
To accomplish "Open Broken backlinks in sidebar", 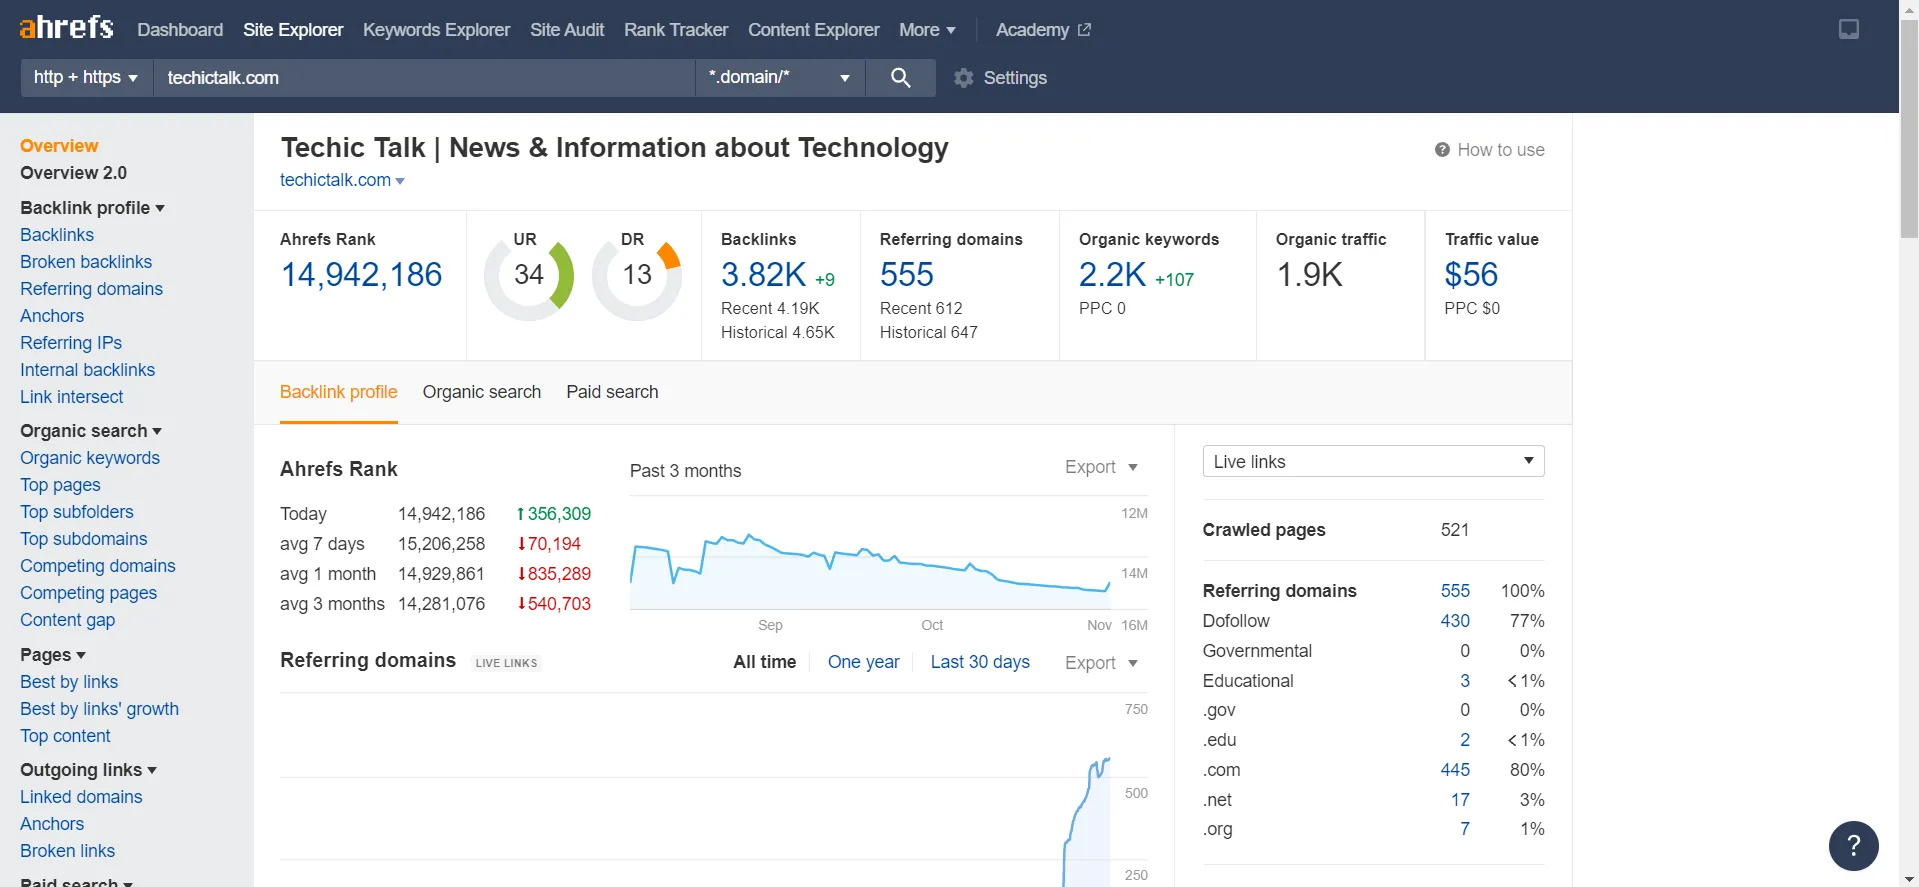I will click(x=86, y=262).
